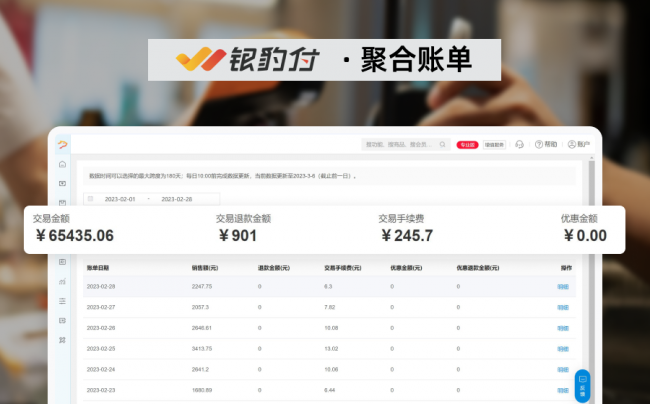650x404 pixels.
Task: Click the 交易手续费 total ¥245.7
Action: pyautogui.click(x=407, y=235)
